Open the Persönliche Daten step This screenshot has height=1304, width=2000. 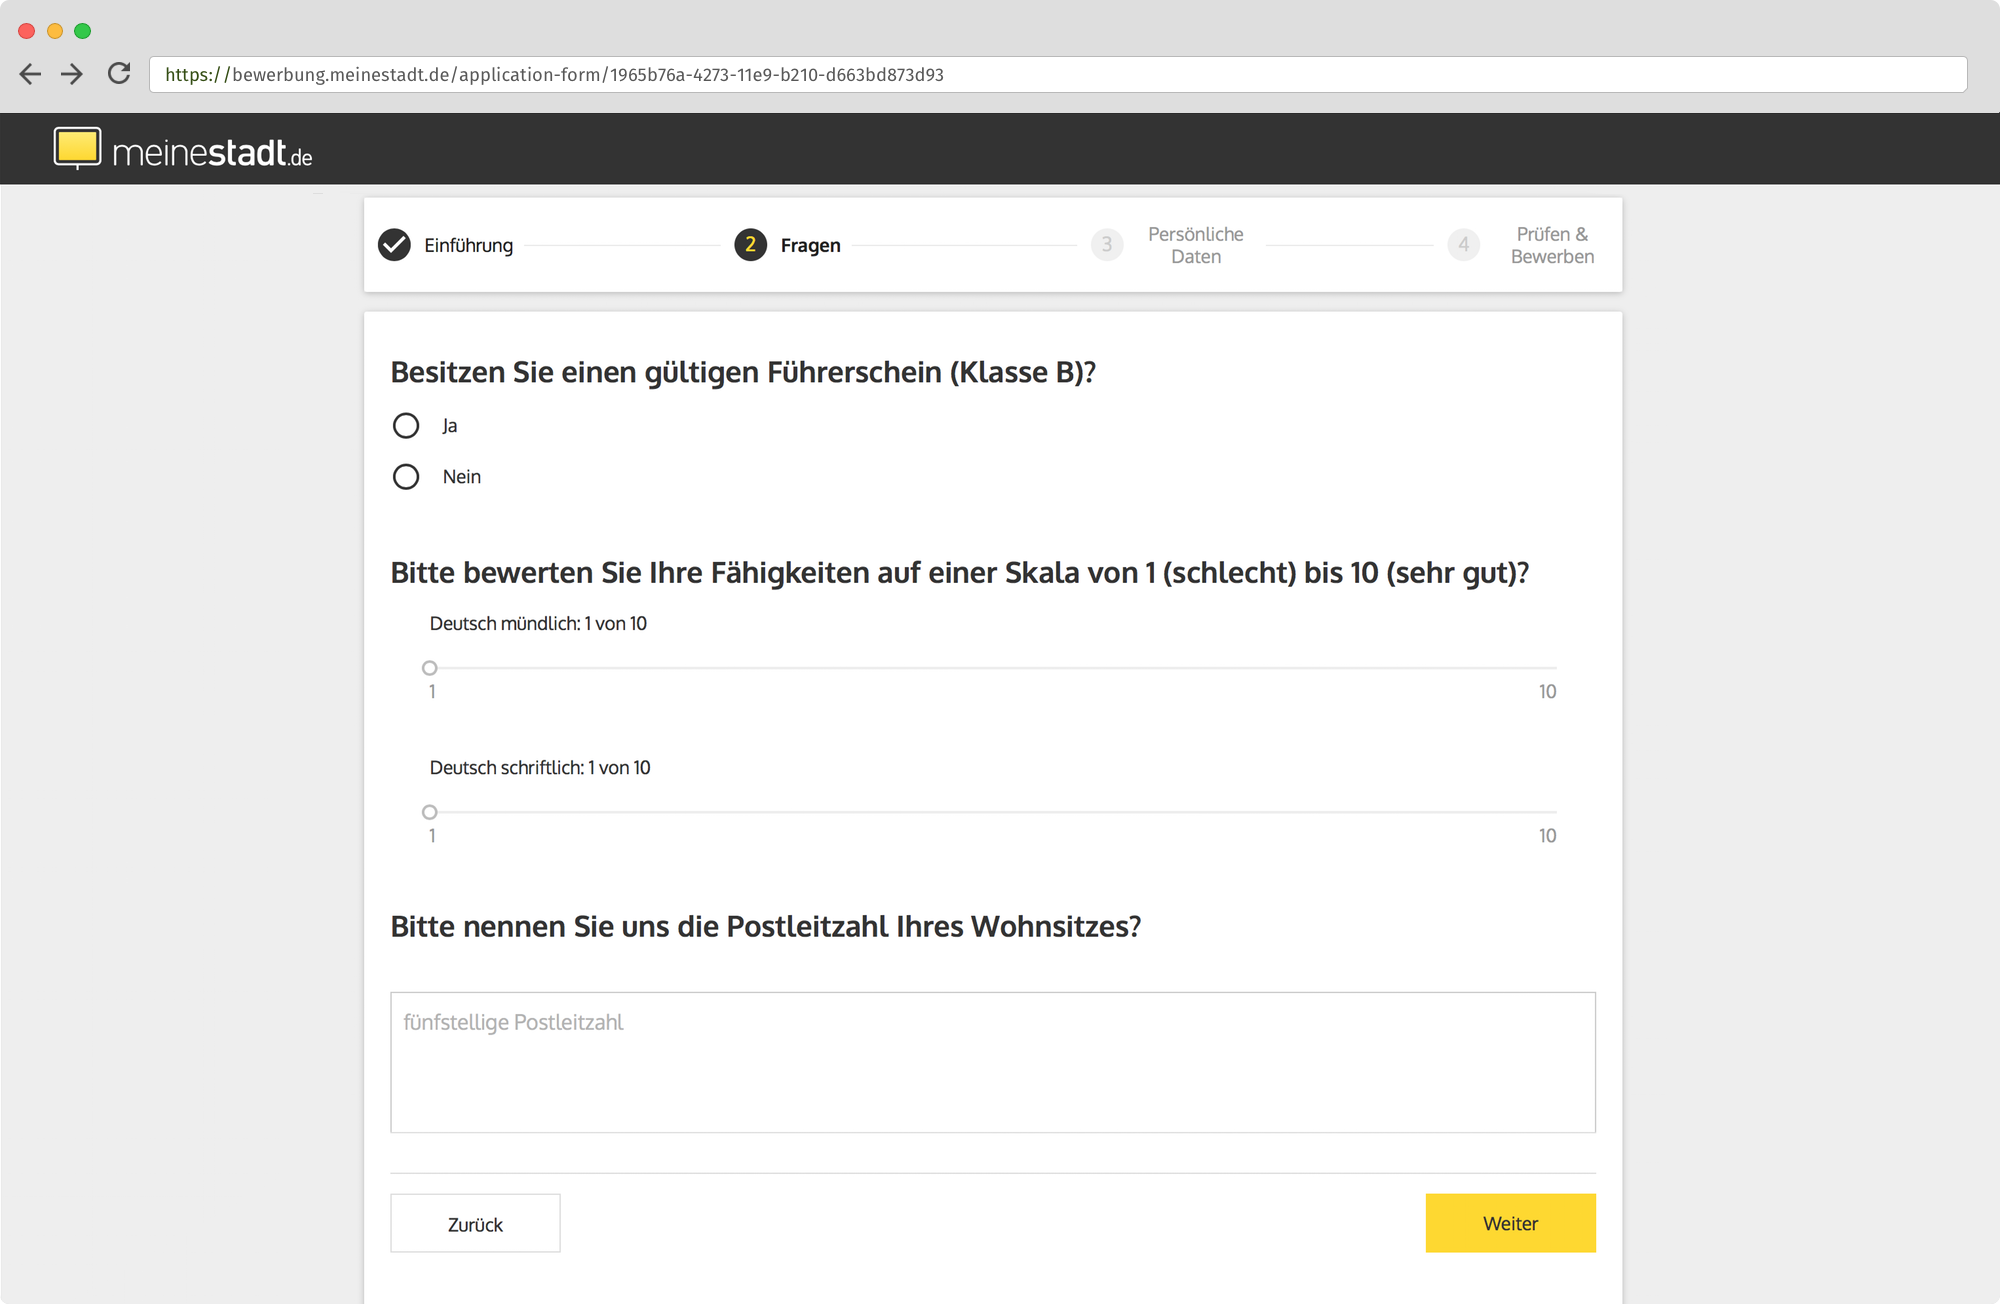(1195, 245)
